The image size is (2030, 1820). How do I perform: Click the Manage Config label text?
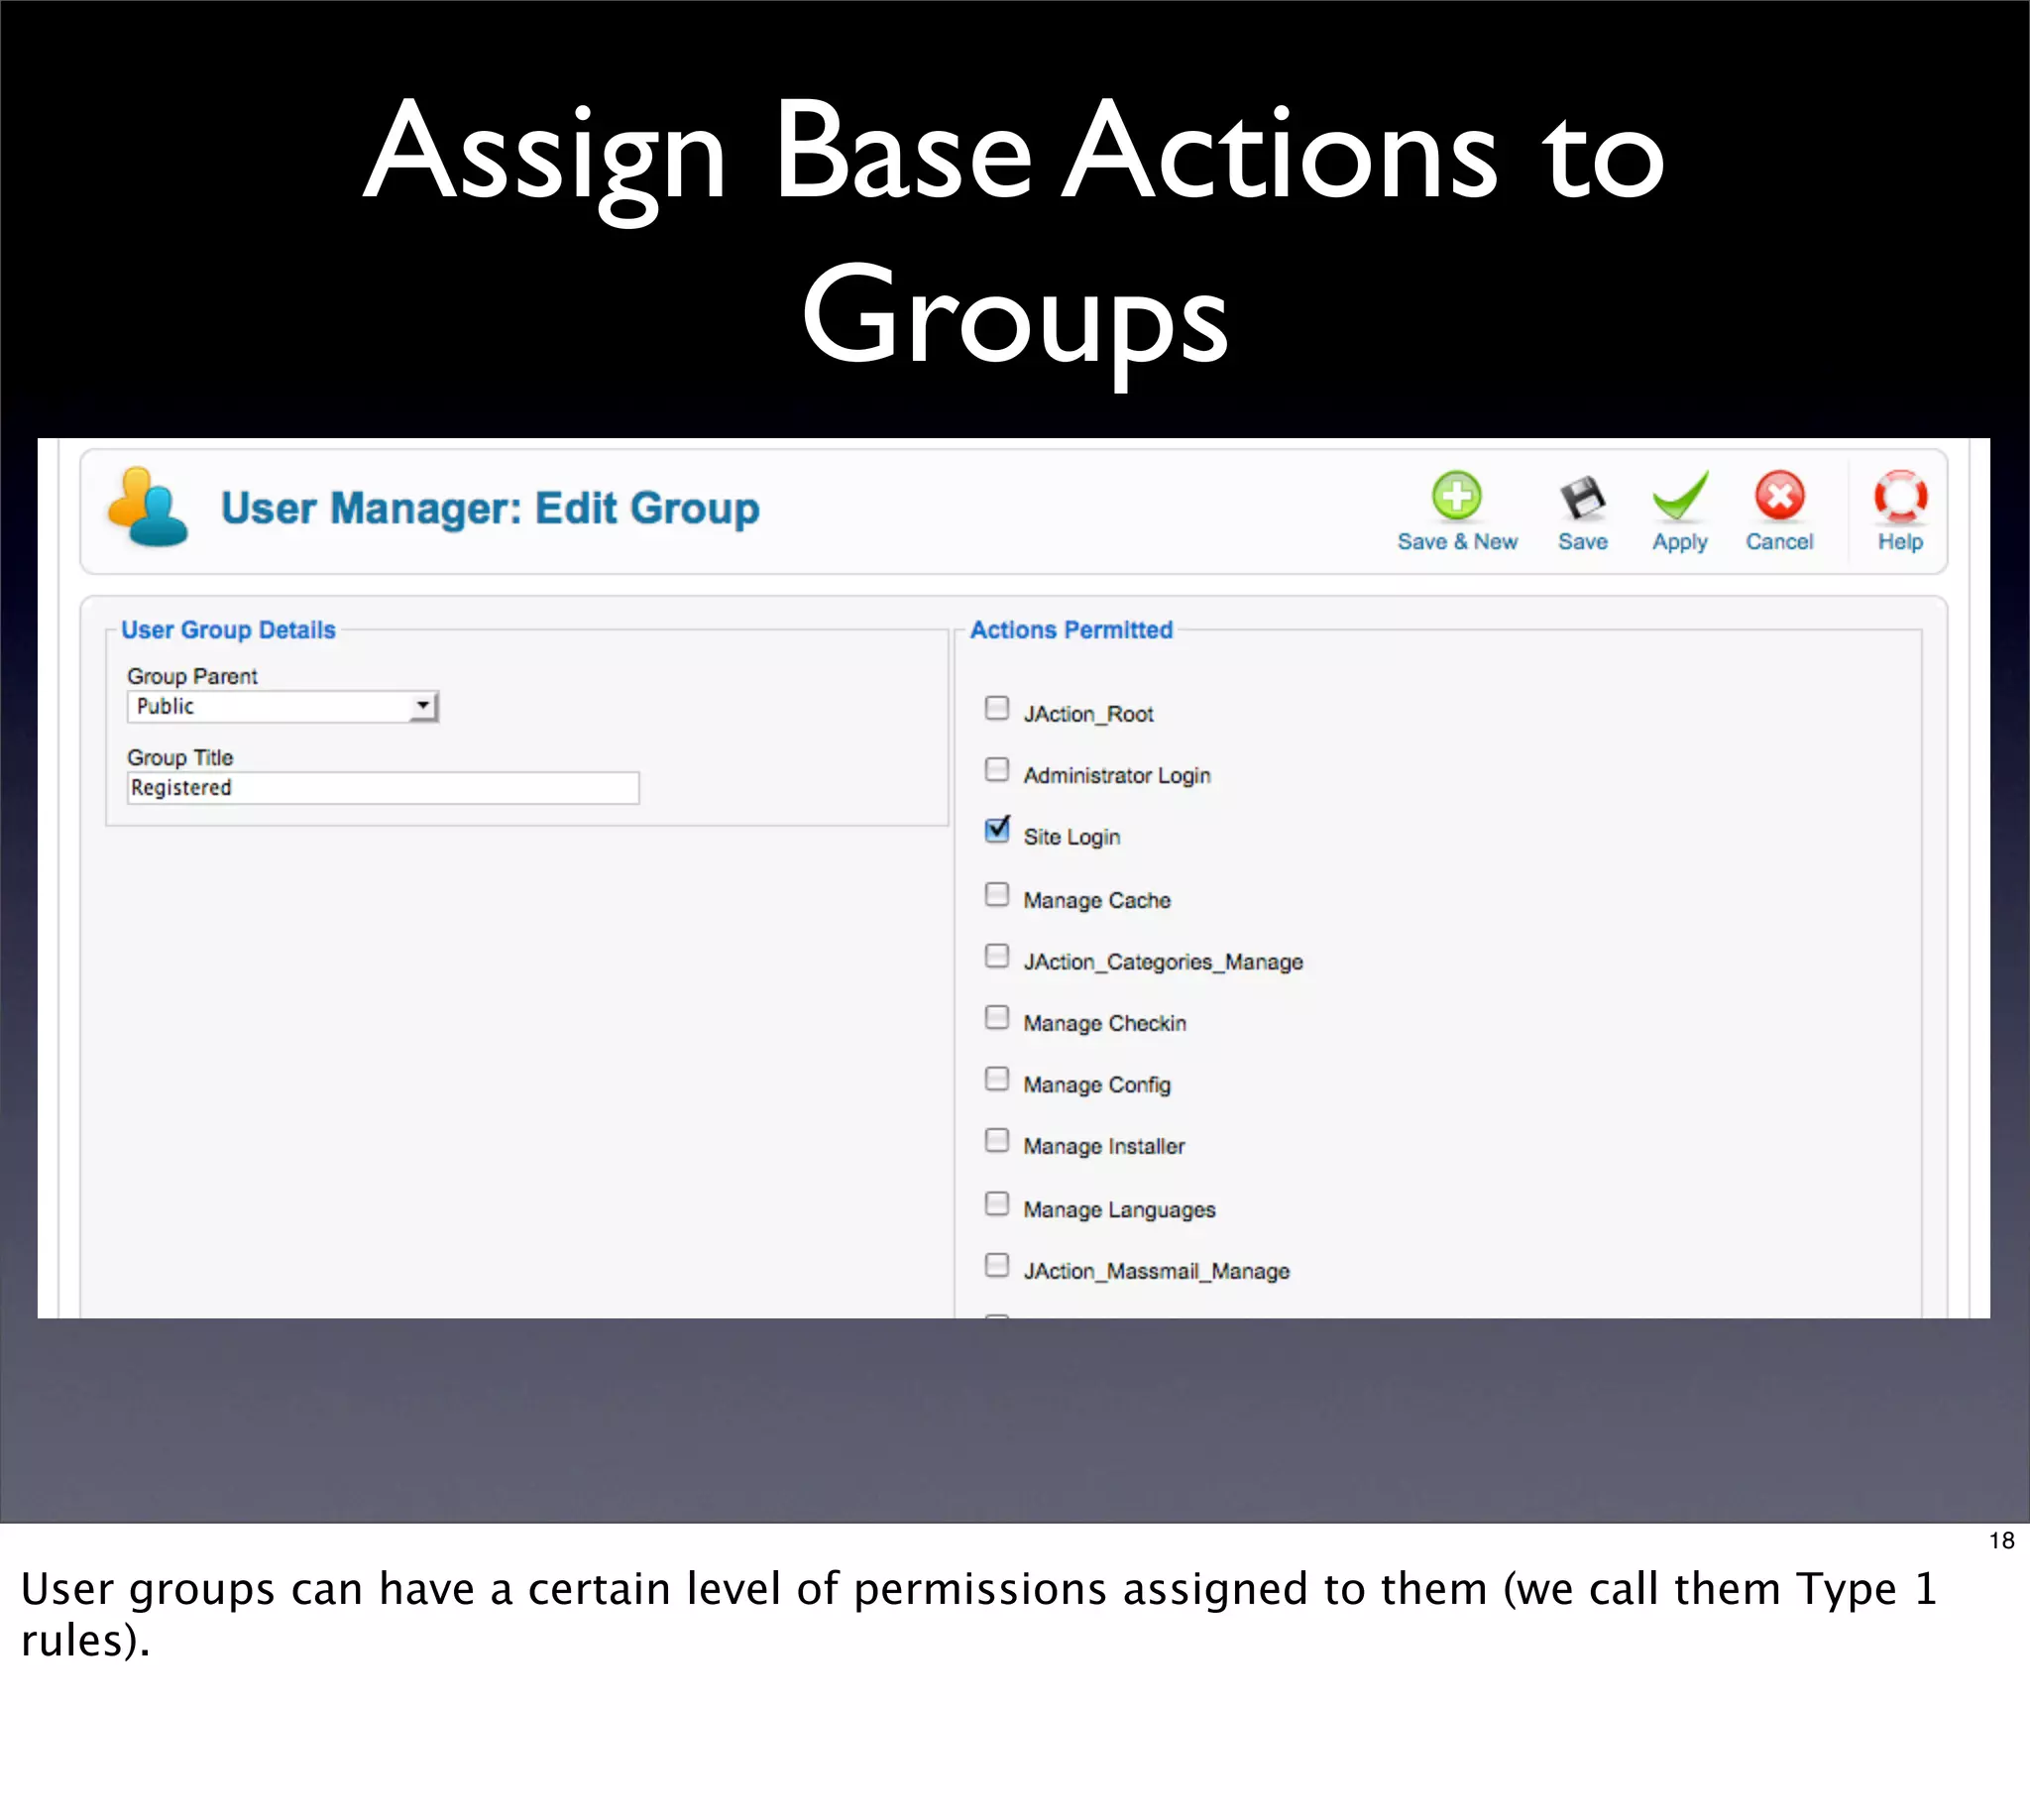pos(1096,1085)
